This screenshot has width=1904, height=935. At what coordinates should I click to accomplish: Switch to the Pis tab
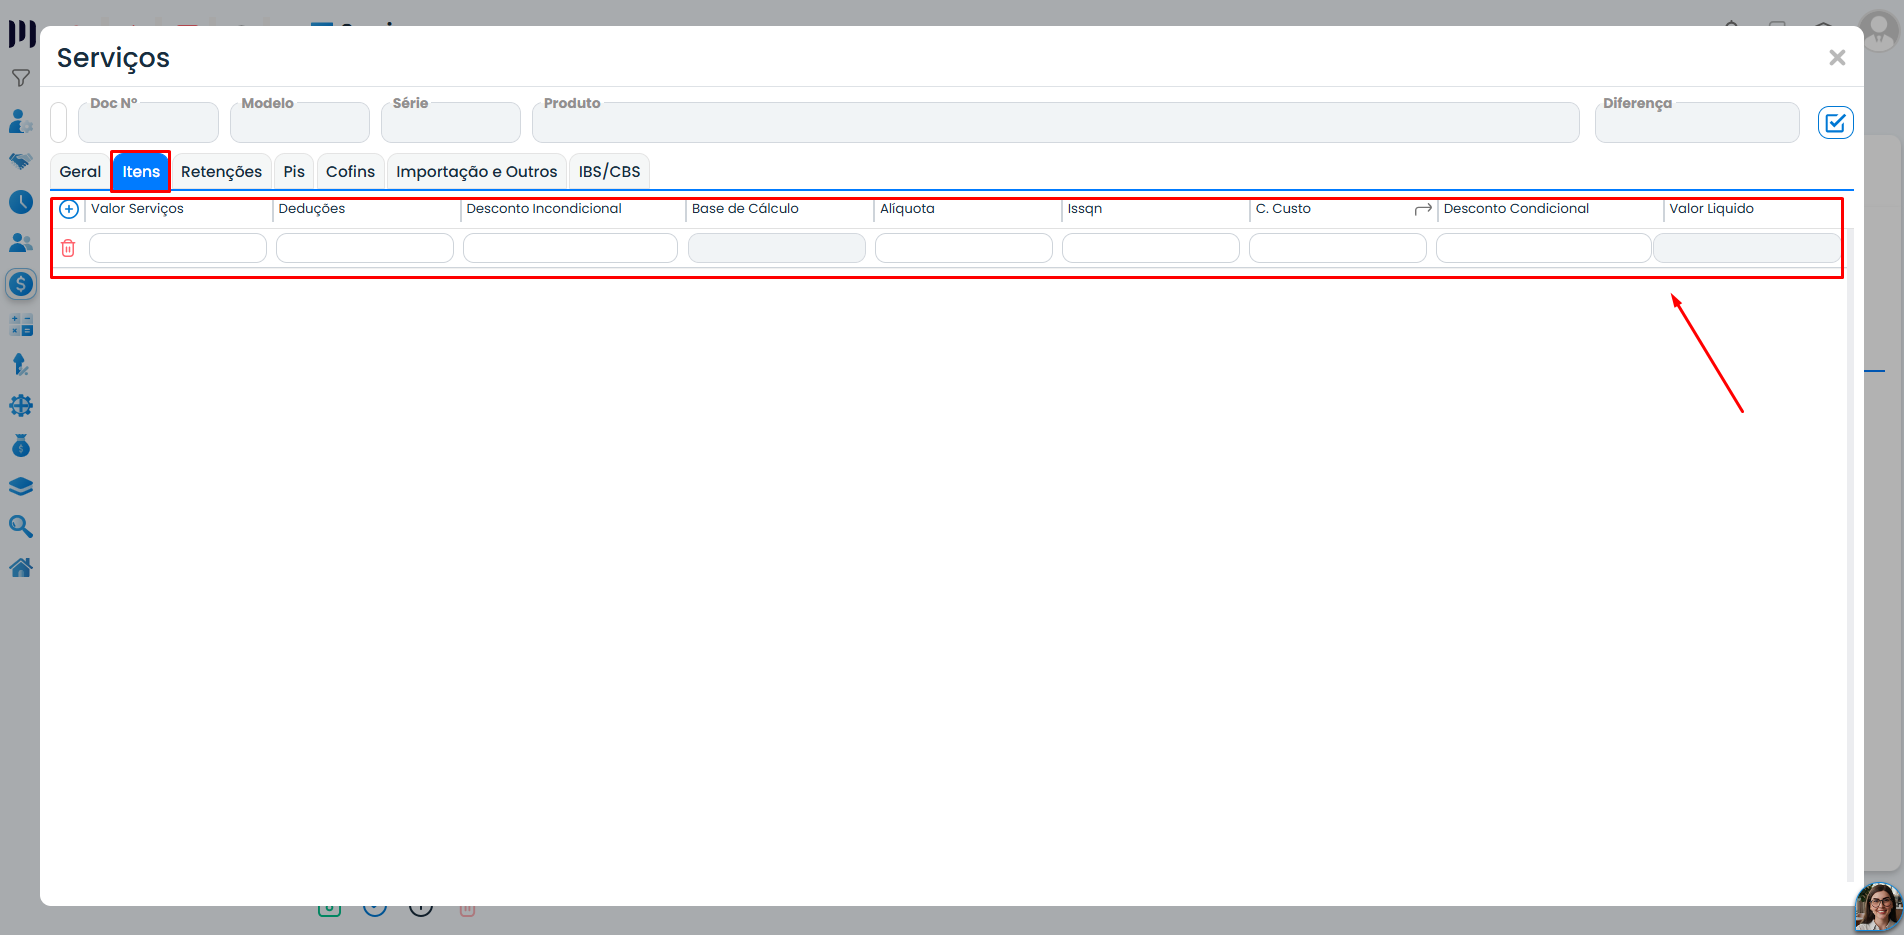click(x=294, y=172)
